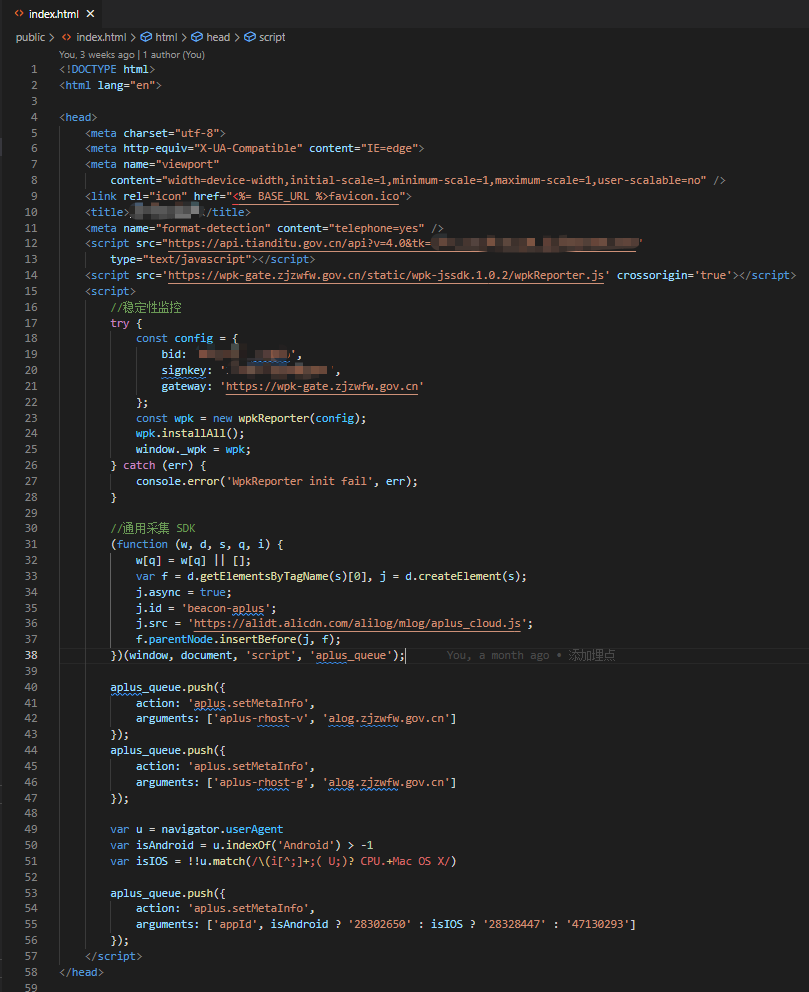Screen dimensions: 809x992
Task: Follow the gateway URL in the config object
Action: [322, 387]
